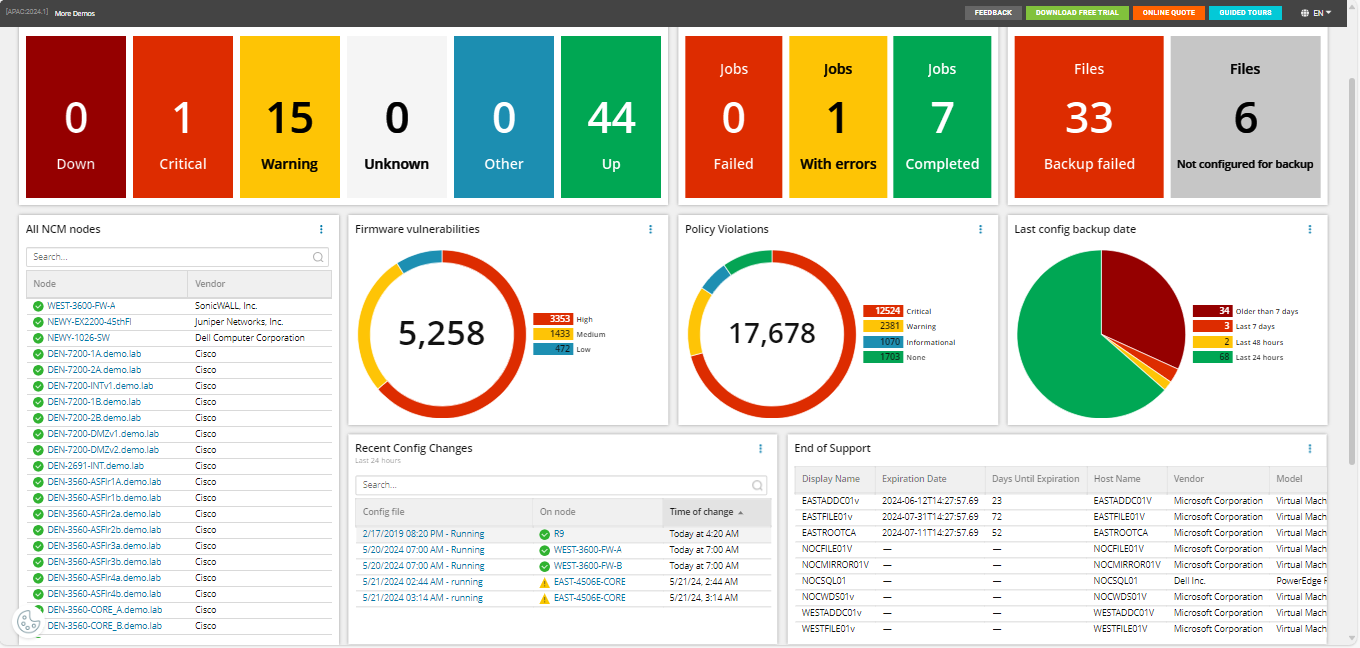This screenshot has height=648, width=1360.
Task: Open cookie settings icon
Action: (x=27, y=622)
